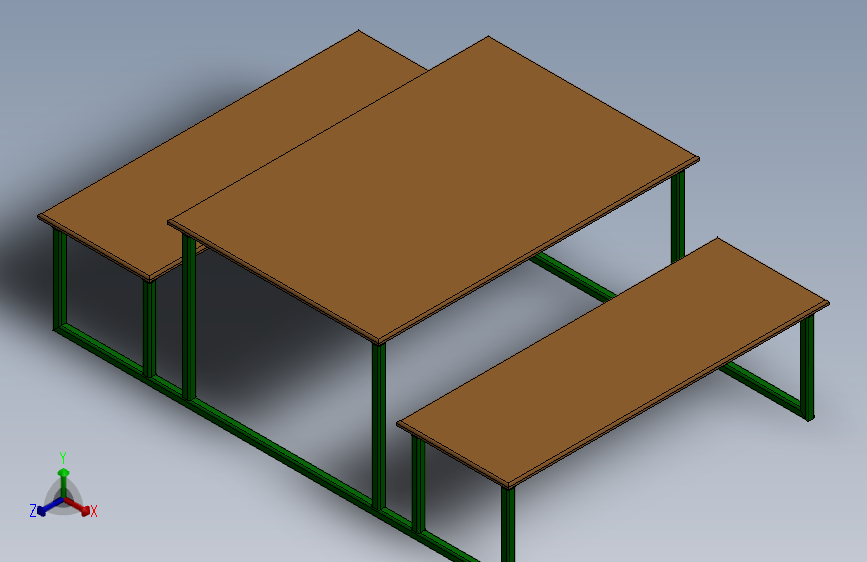867x562 pixels.
Task: Click the blue Z axis of the orientation triad
Action: [49, 506]
